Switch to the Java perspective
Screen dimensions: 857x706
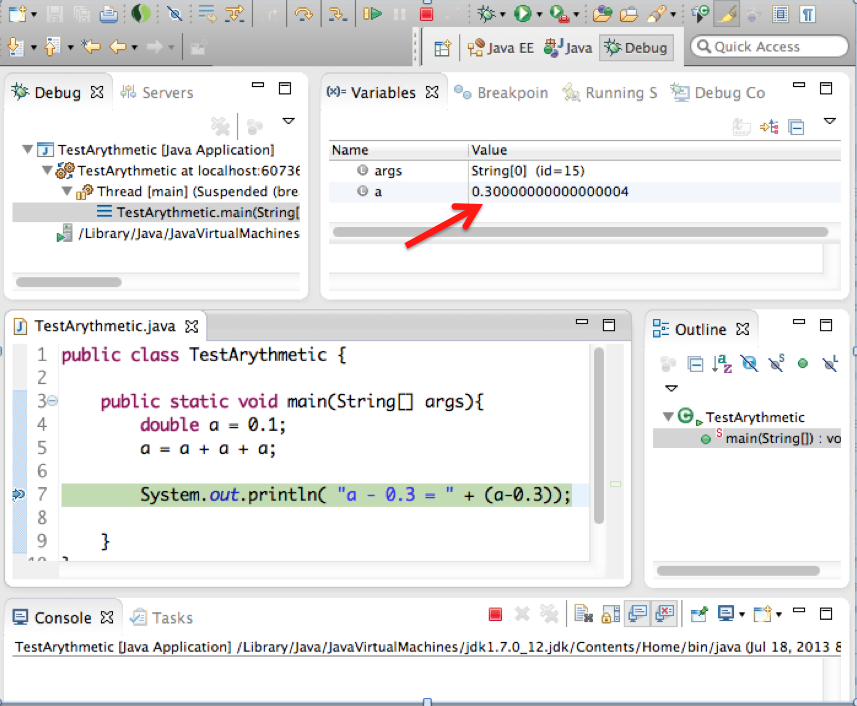[x=566, y=47]
